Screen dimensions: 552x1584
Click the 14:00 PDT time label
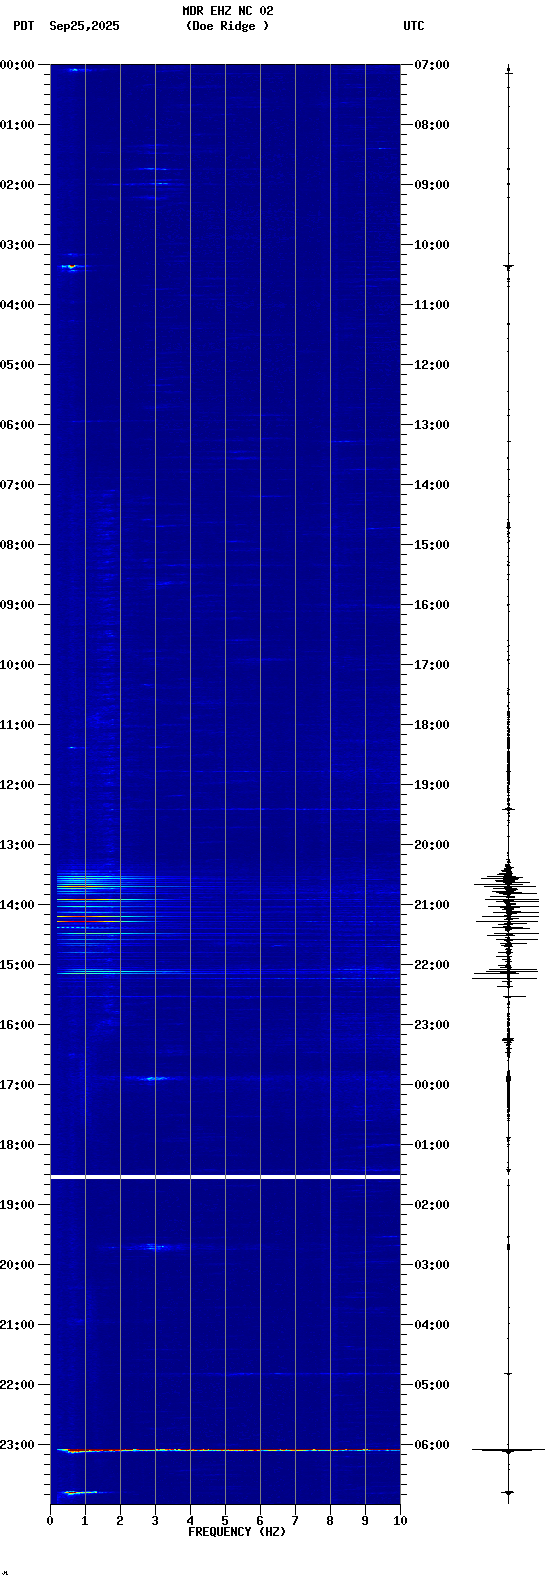(x=18, y=905)
